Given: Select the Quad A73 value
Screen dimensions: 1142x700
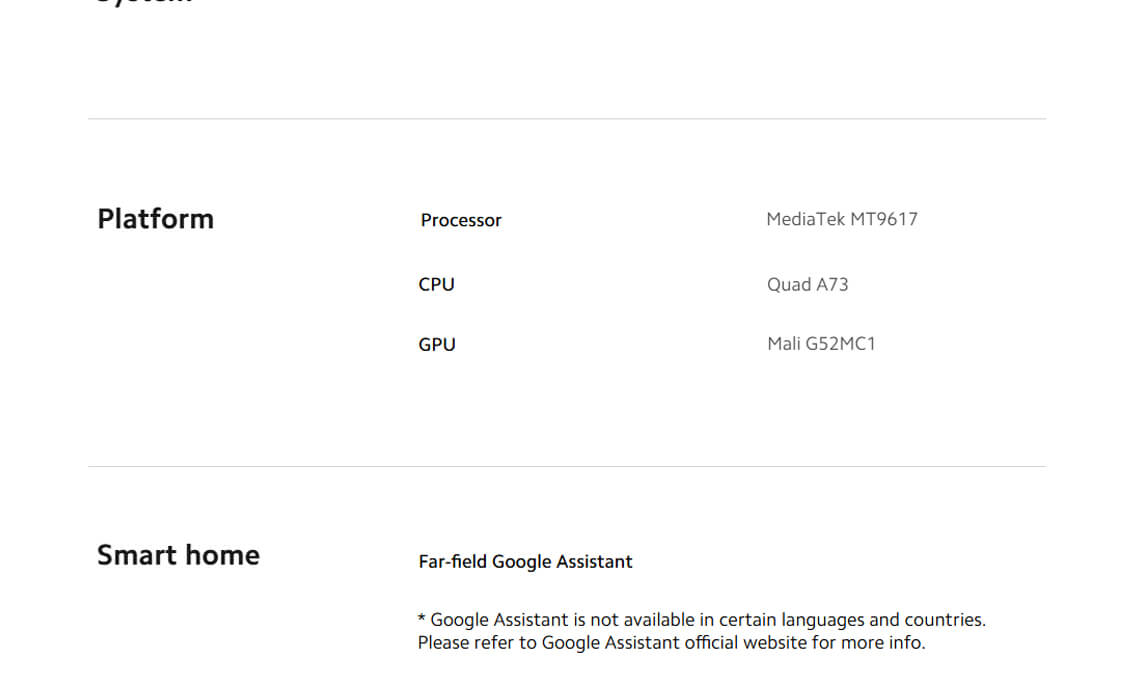Looking at the screenshot, I should (x=807, y=284).
